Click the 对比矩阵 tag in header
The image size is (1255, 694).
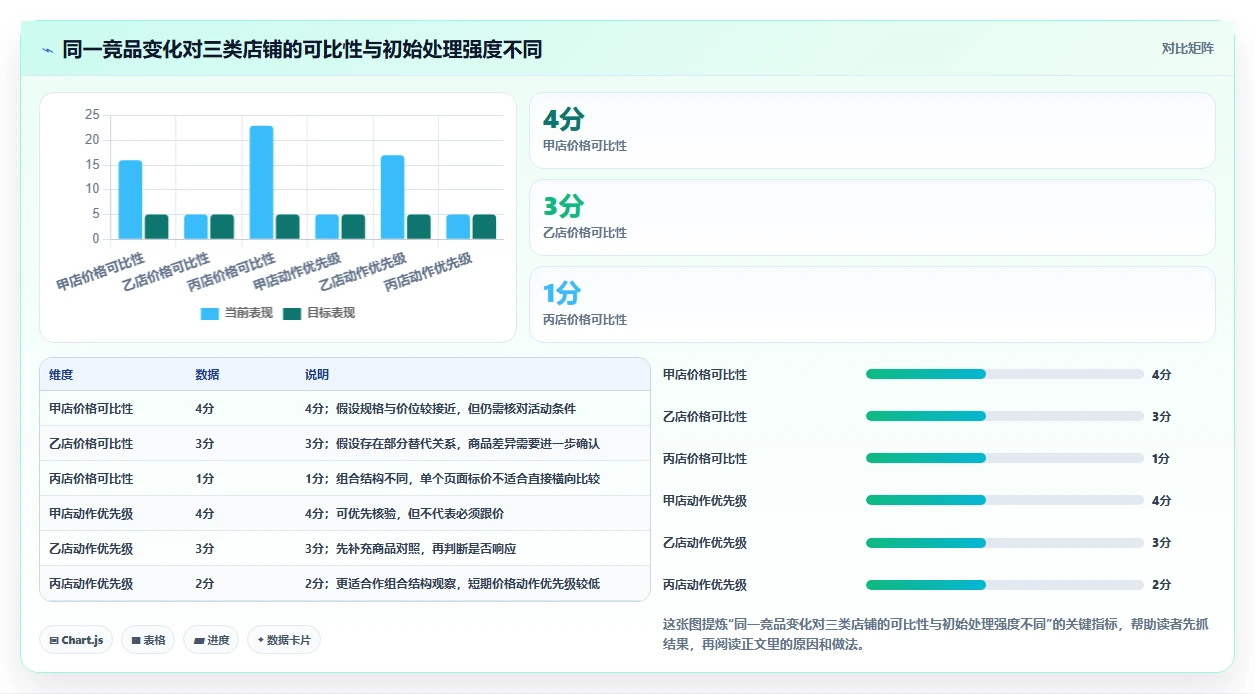[1188, 49]
